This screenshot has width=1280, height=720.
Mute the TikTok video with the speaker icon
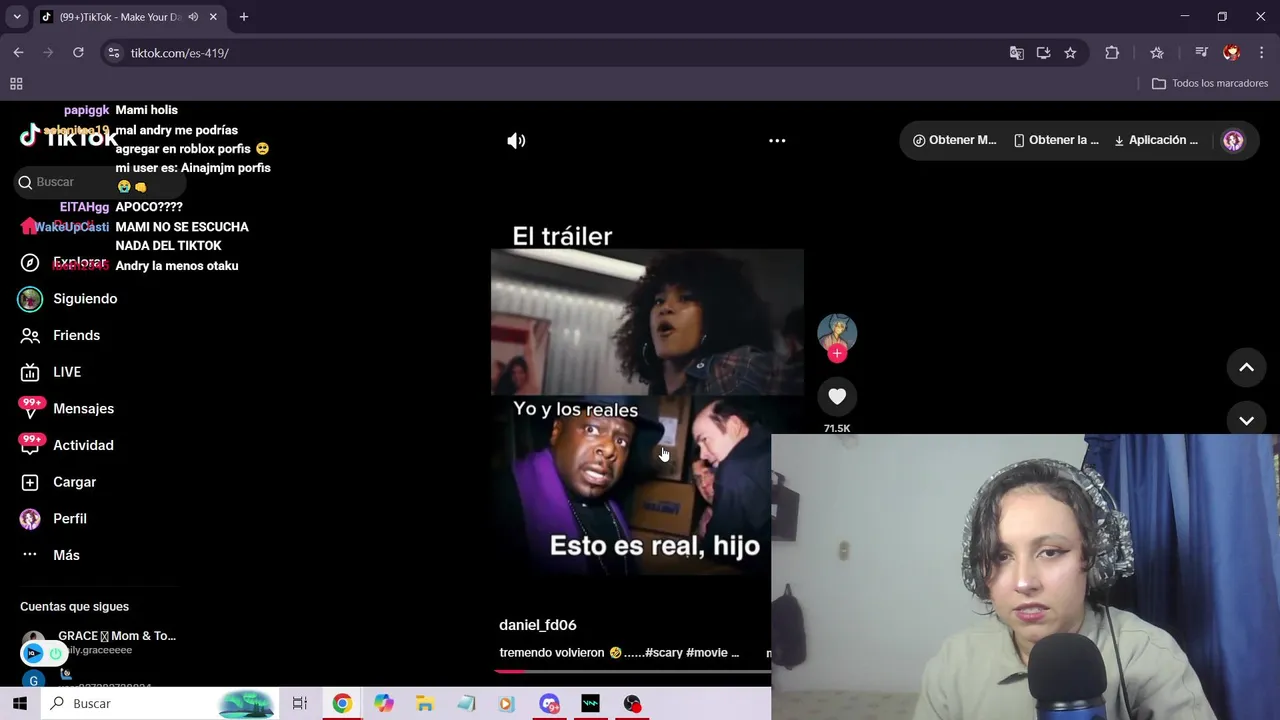pos(516,141)
